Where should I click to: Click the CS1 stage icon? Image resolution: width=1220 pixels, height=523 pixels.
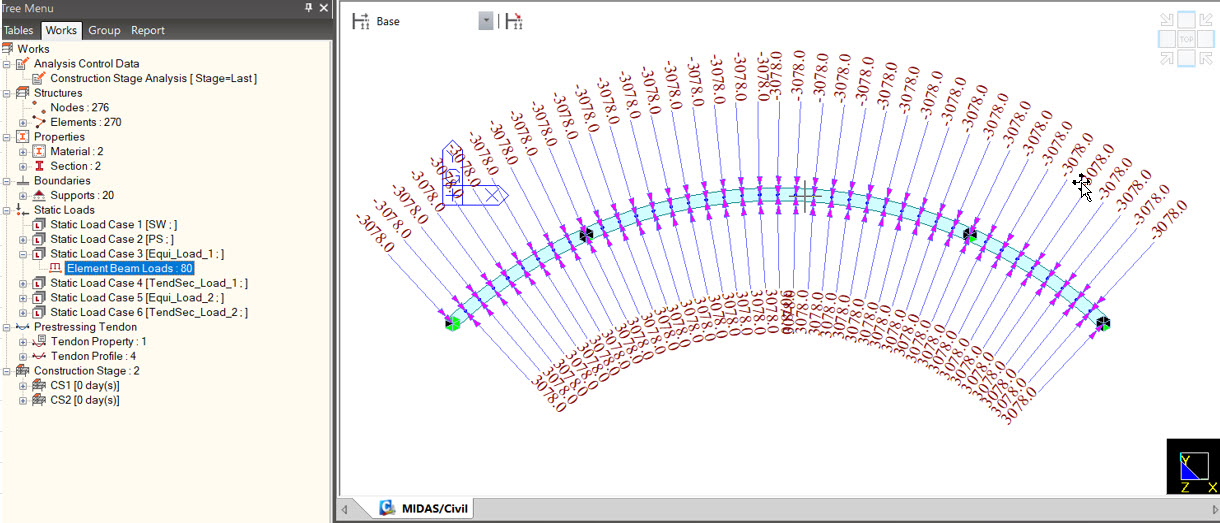pyautogui.click(x=39, y=385)
